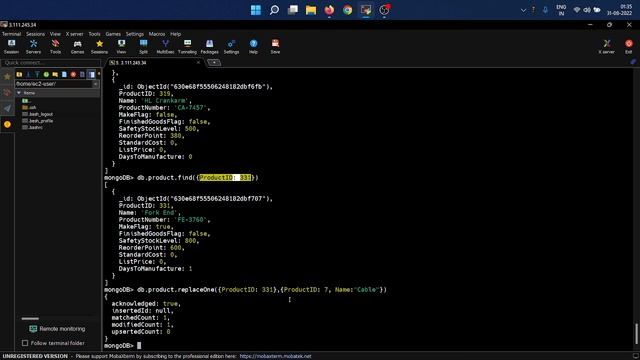This screenshot has width=640, height=360.
Task: Click the Quick connect input field
Action: coord(51,63)
